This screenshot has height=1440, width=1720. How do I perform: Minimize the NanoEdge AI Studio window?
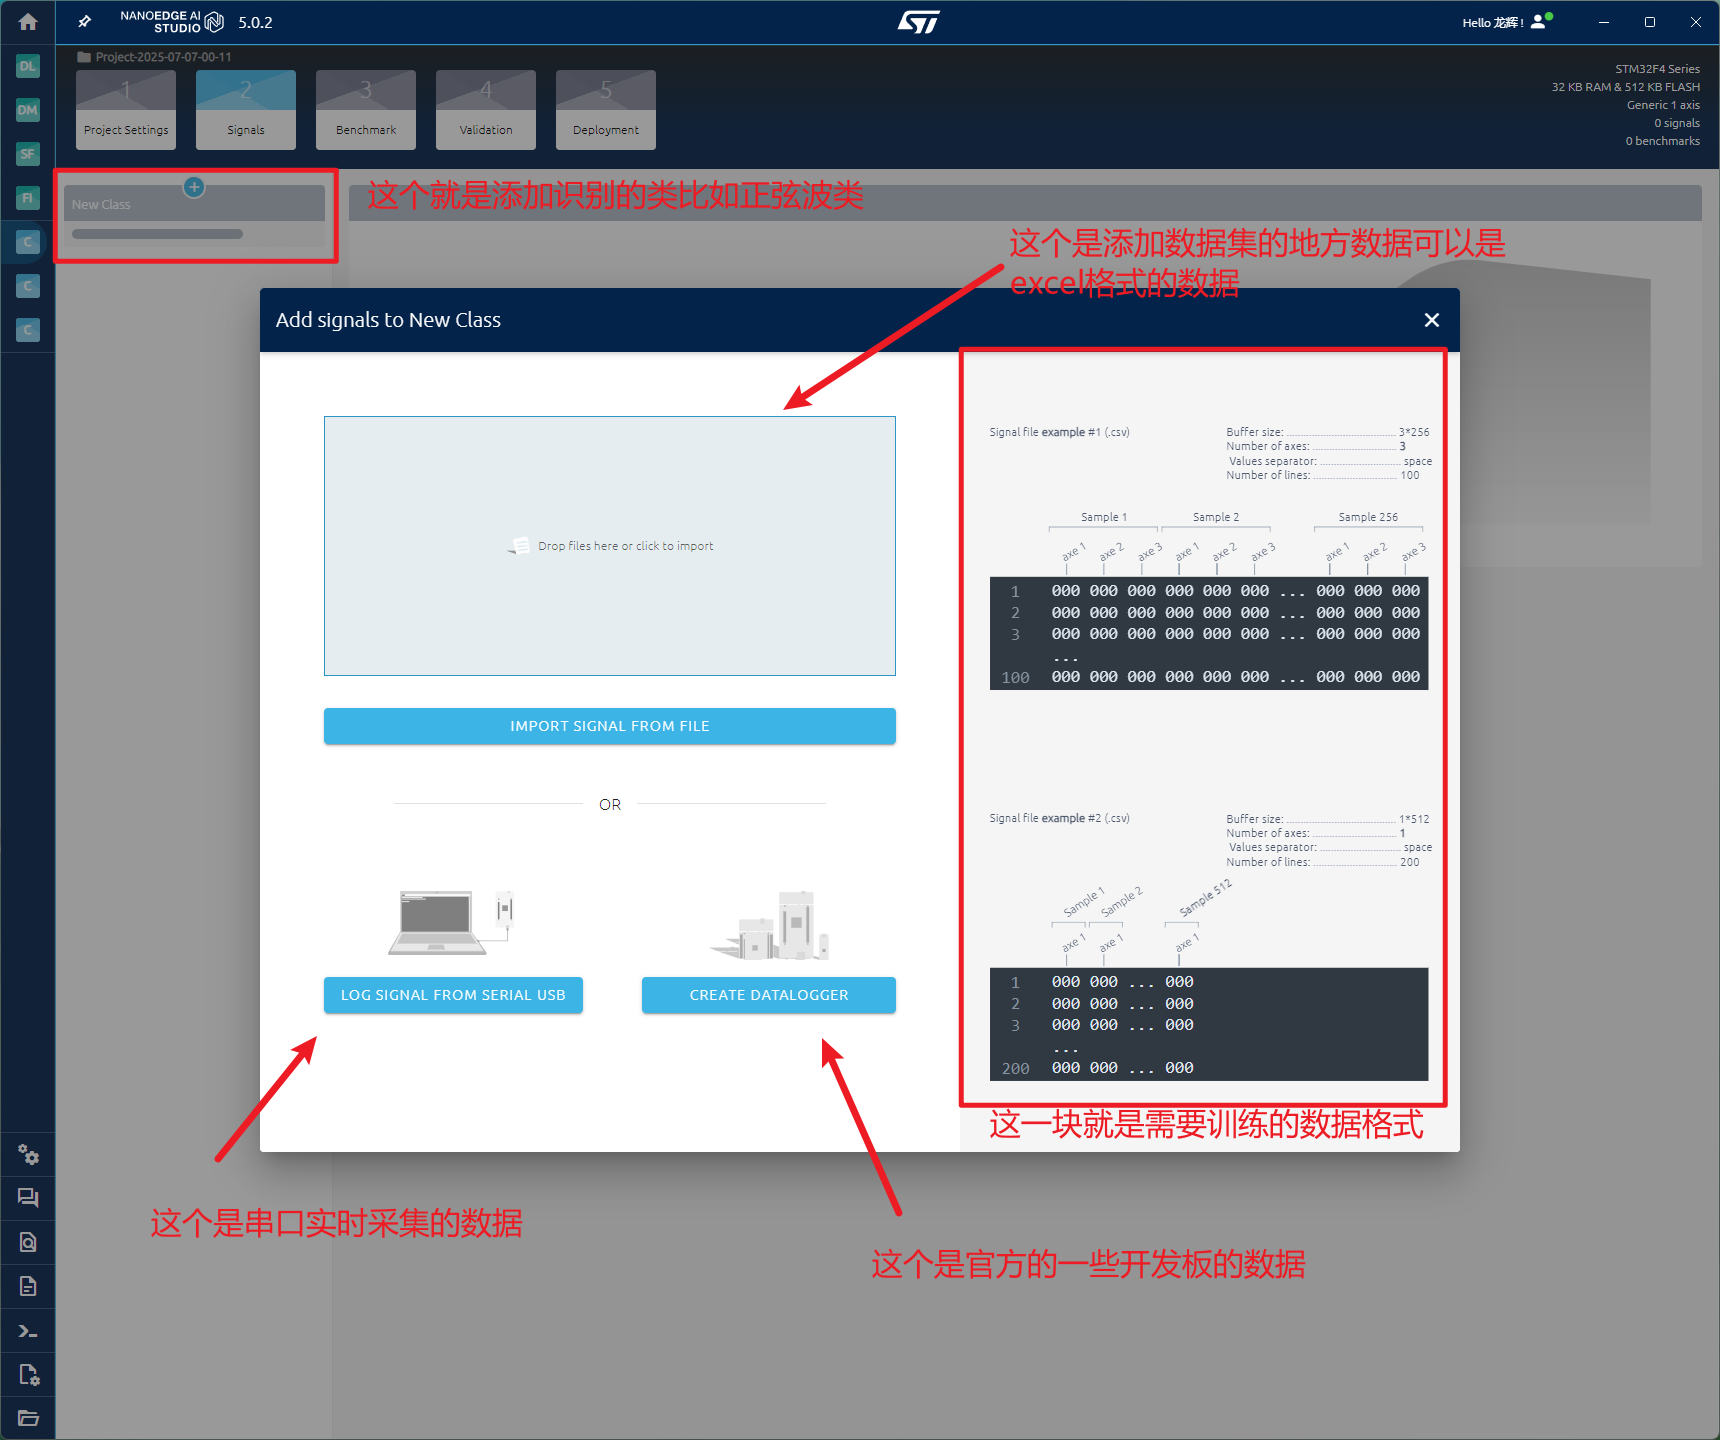click(1604, 22)
